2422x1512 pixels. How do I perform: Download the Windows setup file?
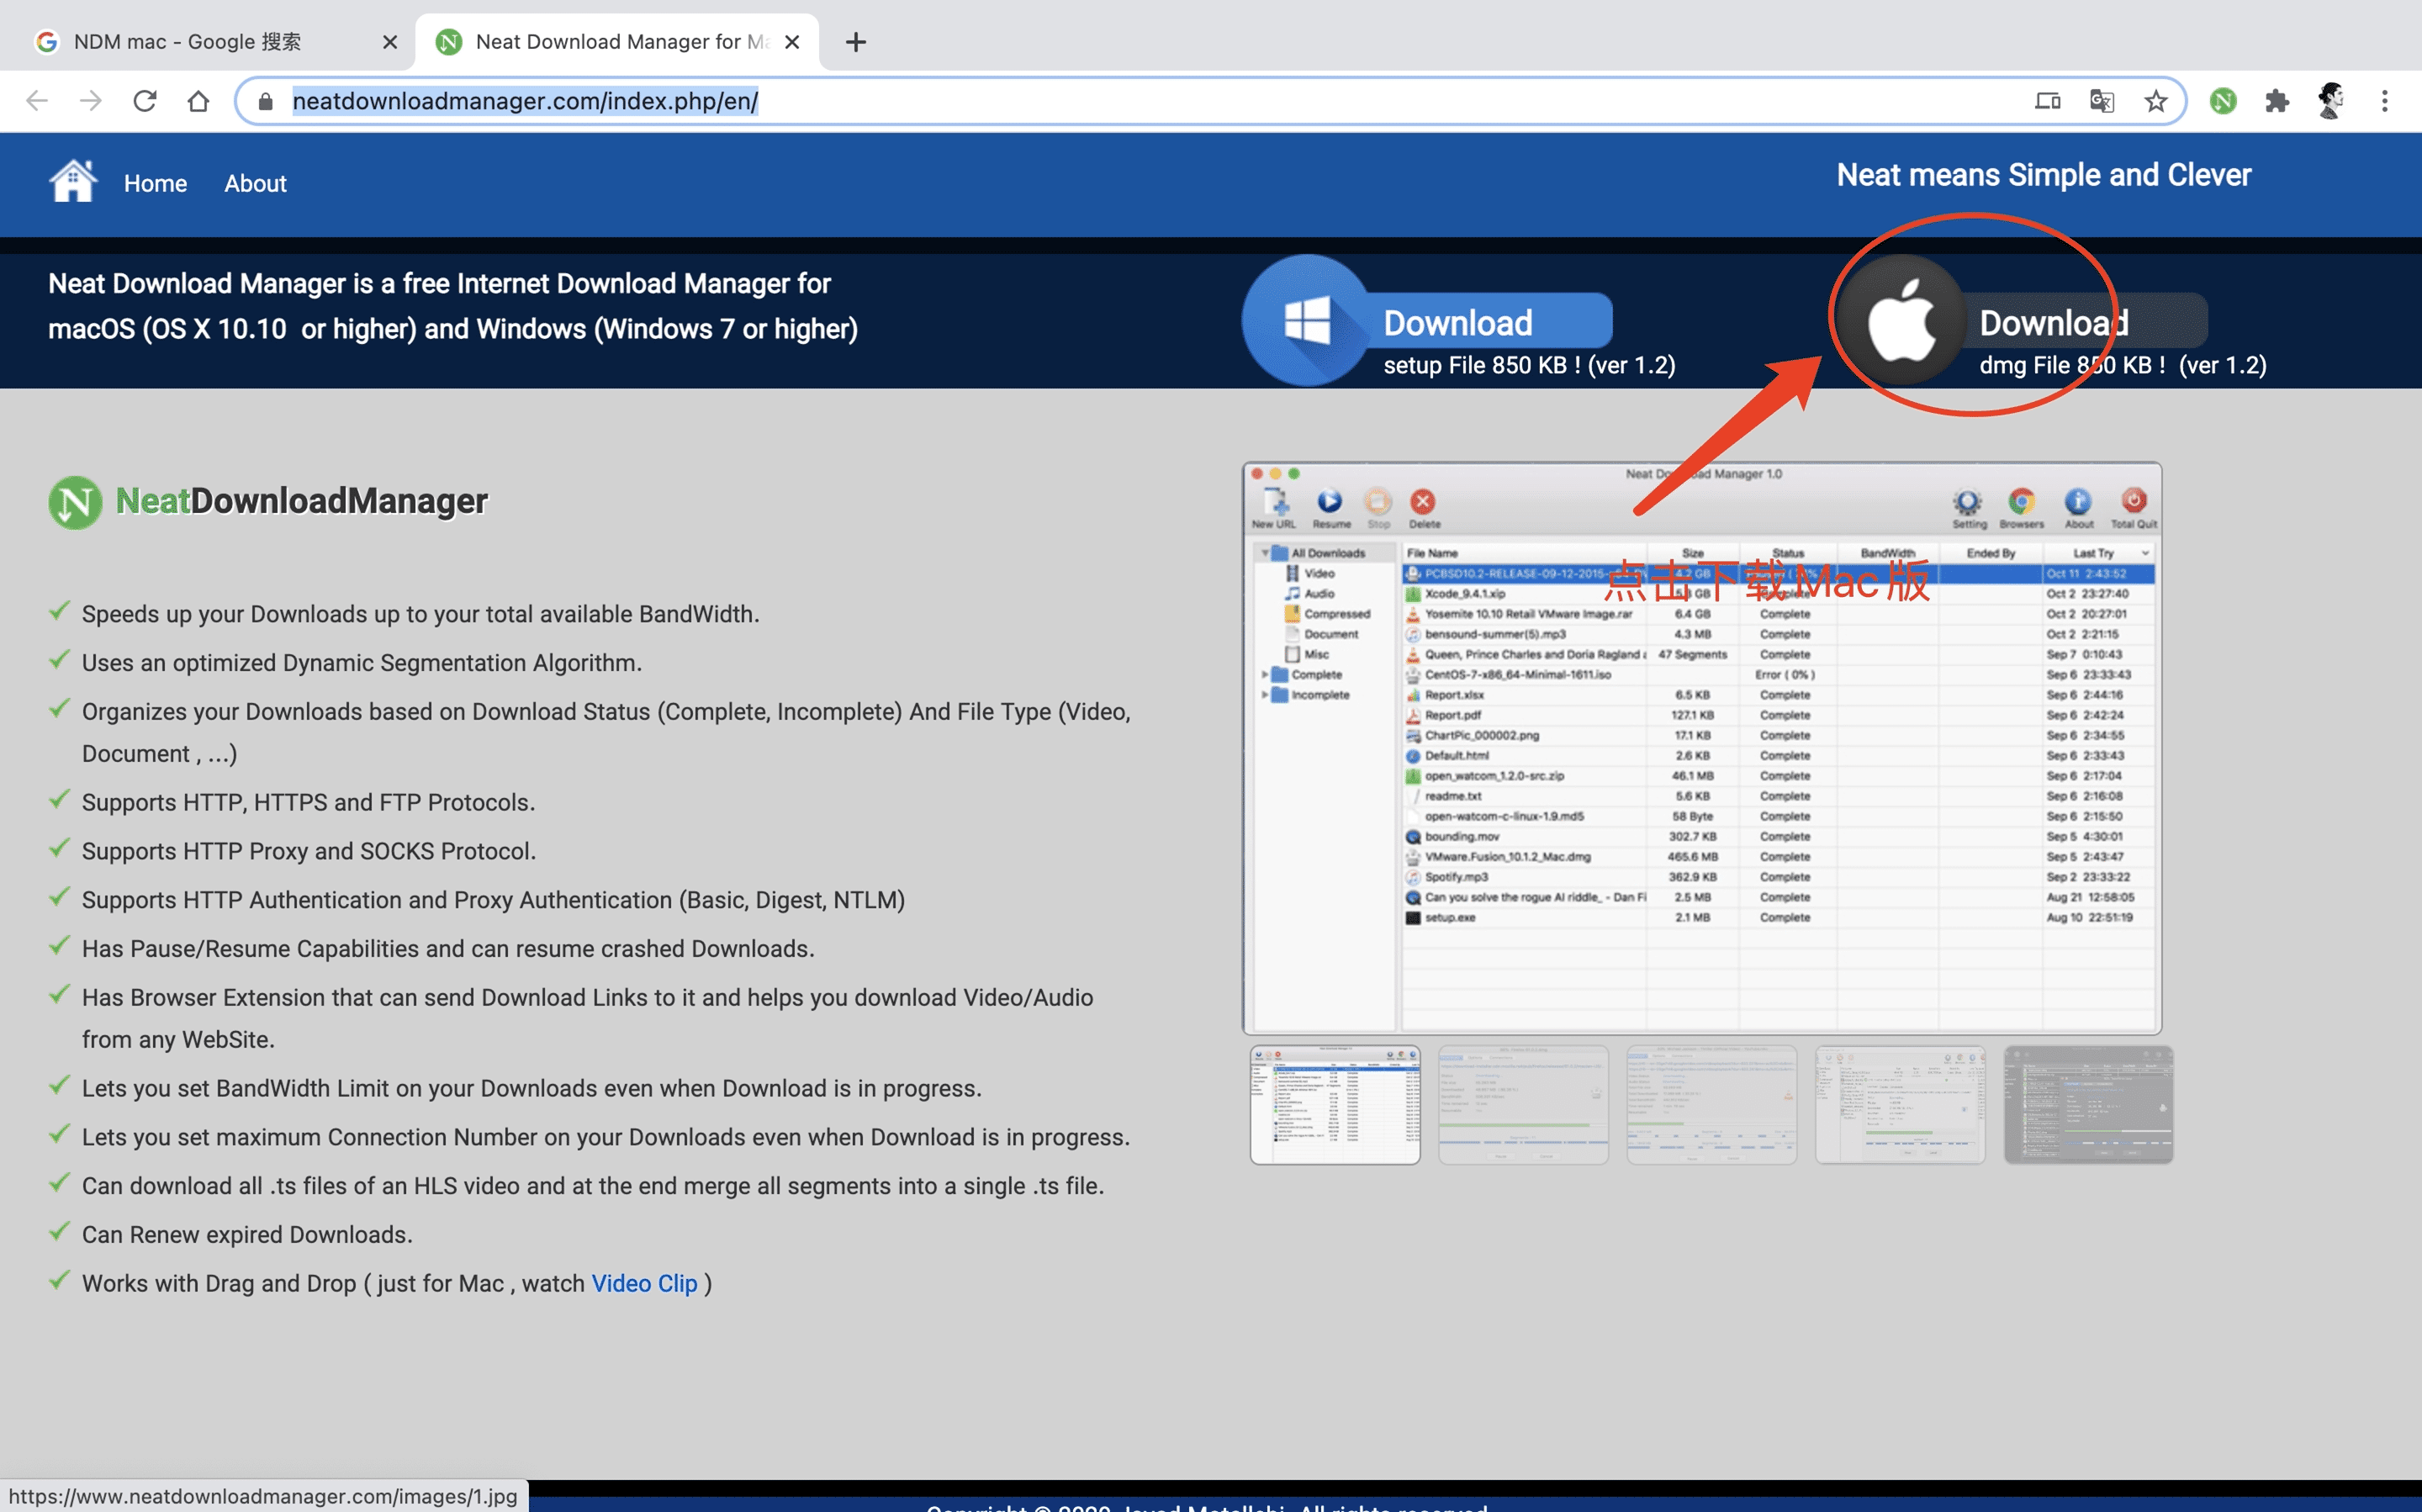pyautogui.click(x=1492, y=322)
